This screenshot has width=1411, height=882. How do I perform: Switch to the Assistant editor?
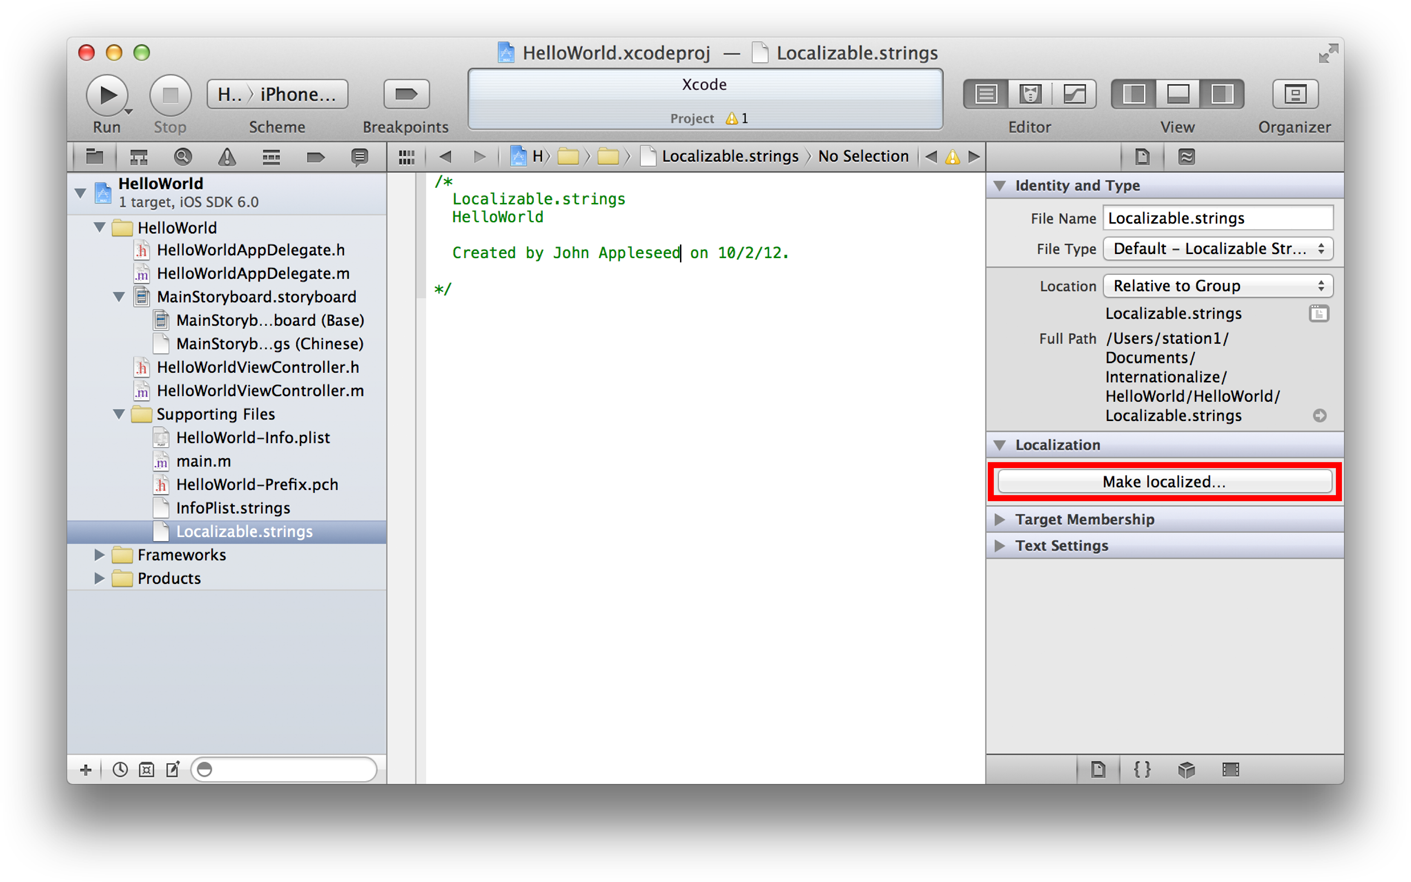(1030, 94)
